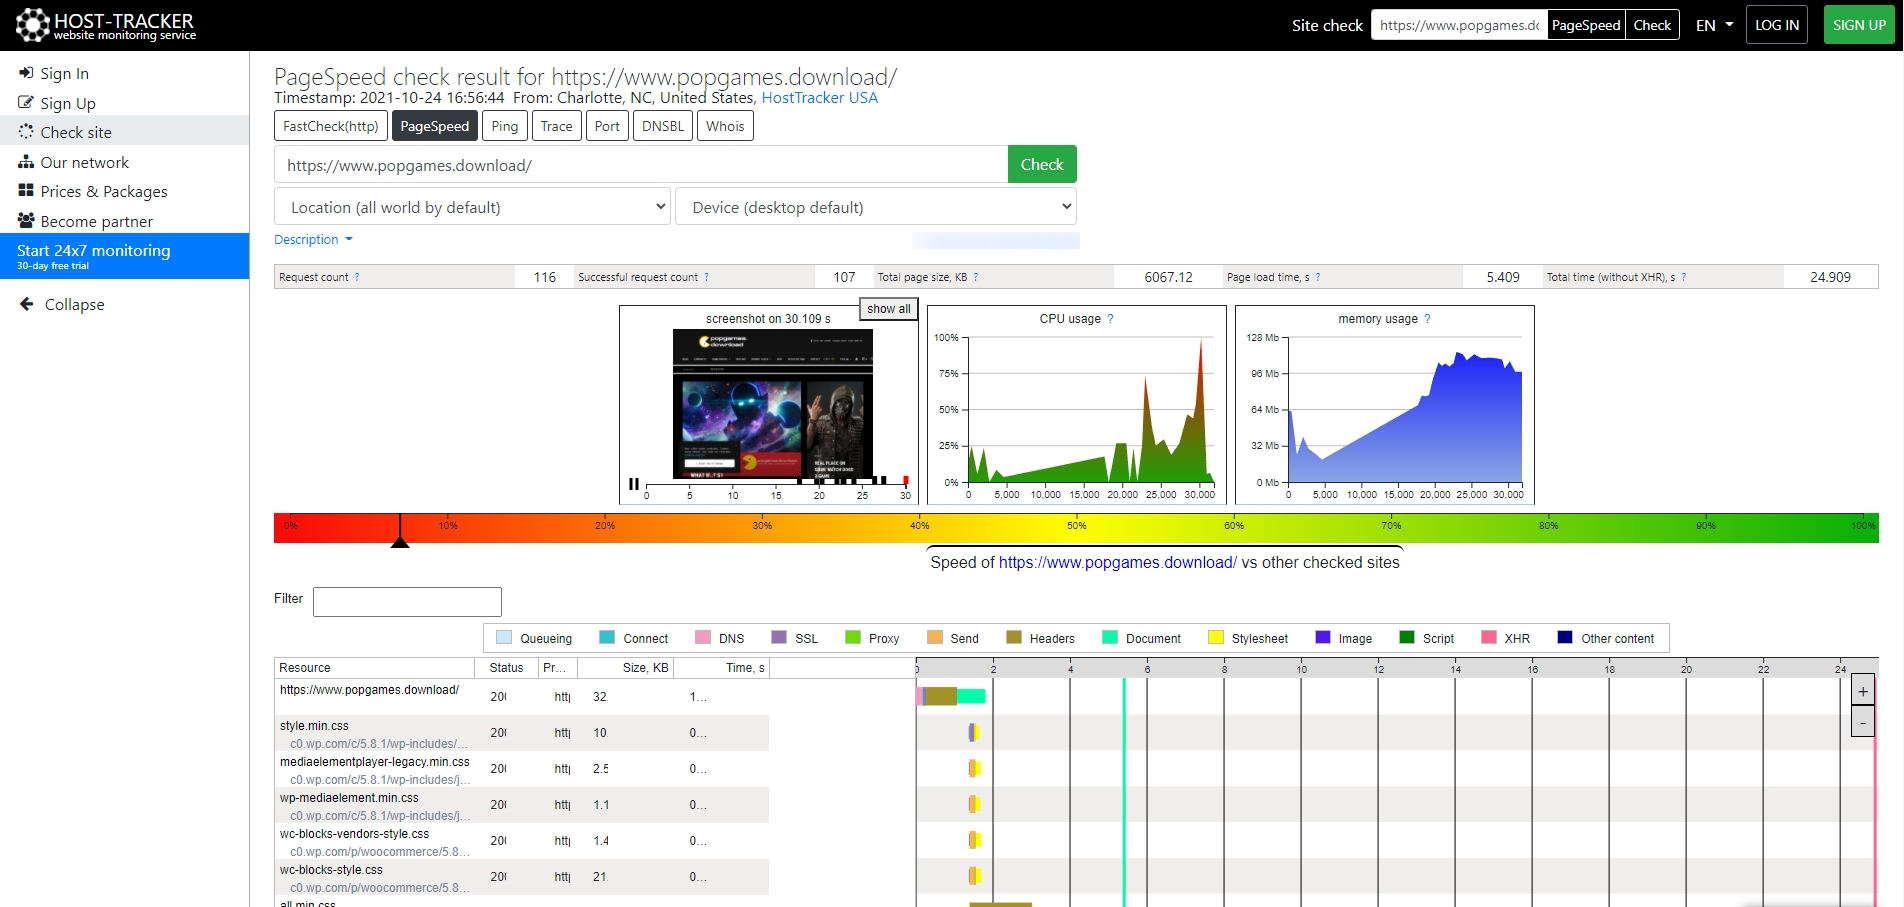Switch to the Ping check tab
This screenshot has height=907, width=1904.
tap(505, 126)
